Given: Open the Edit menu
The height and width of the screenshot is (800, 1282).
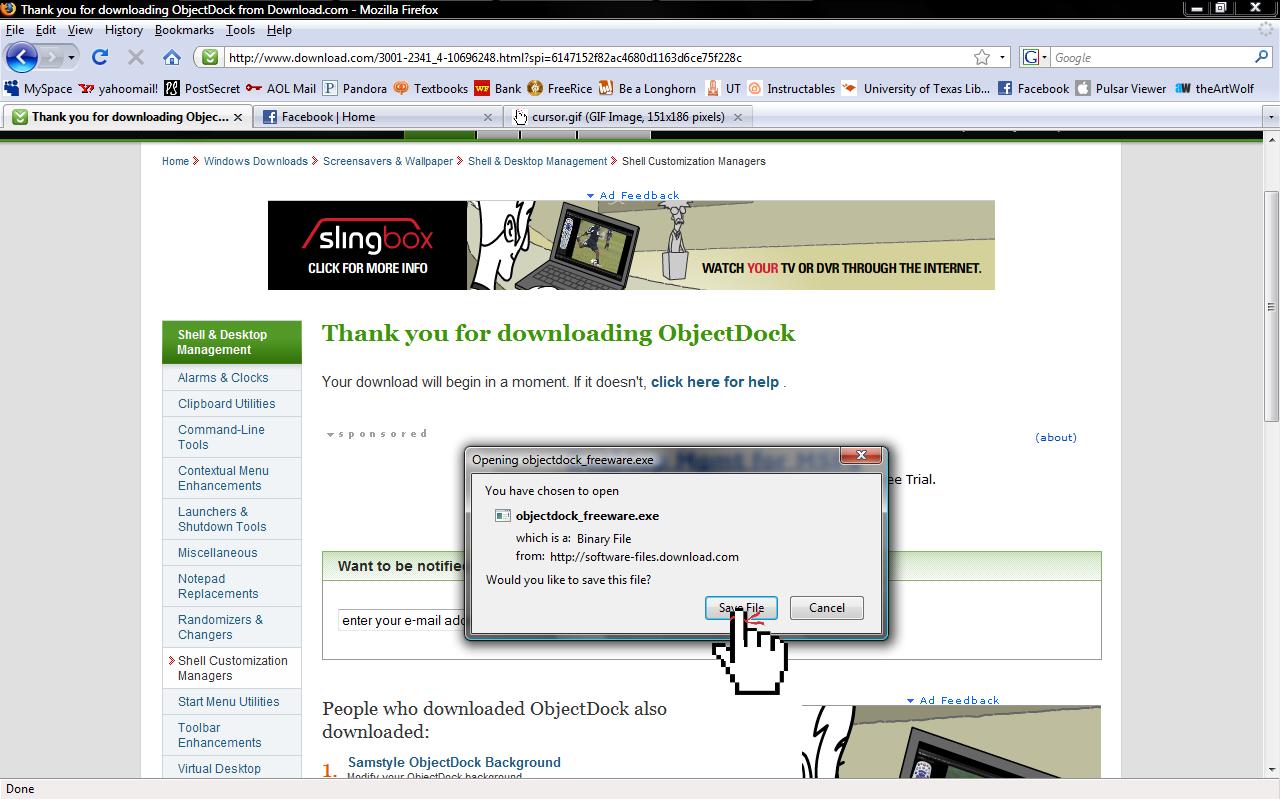Looking at the screenshot, I should coord(46,30).
